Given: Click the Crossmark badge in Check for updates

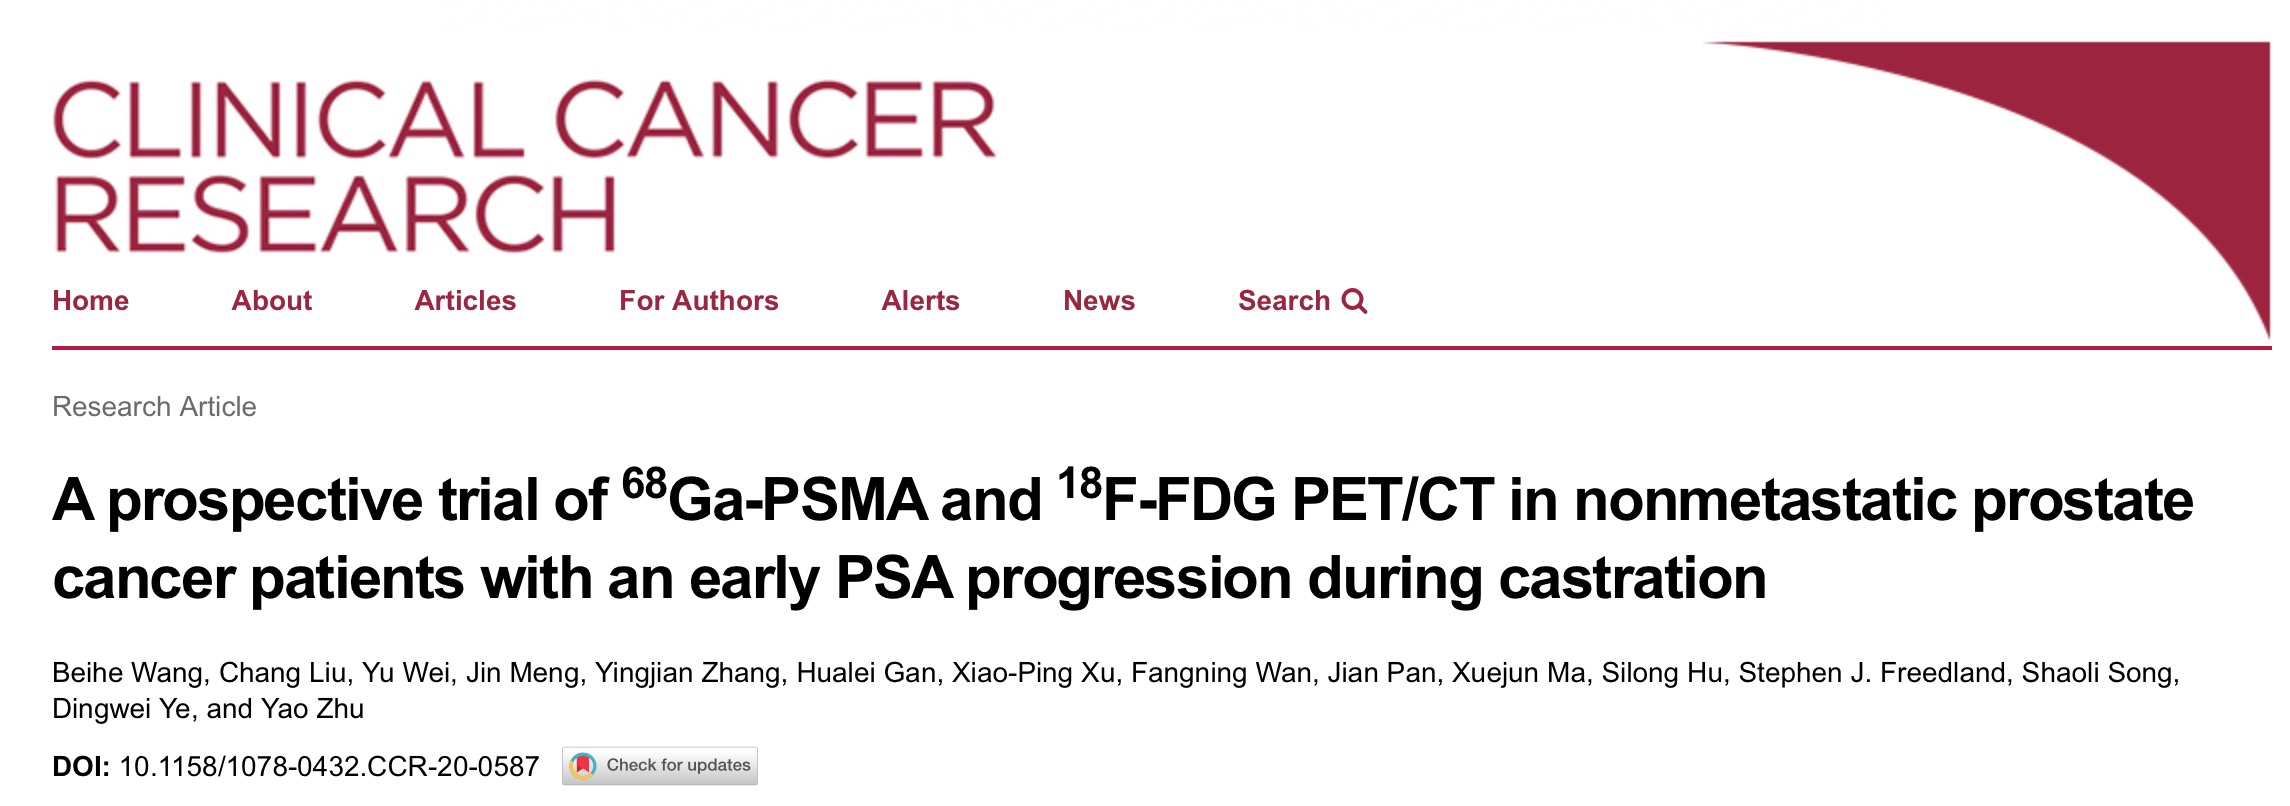Looking at the screenshot, I should click(x=583, y=766).
